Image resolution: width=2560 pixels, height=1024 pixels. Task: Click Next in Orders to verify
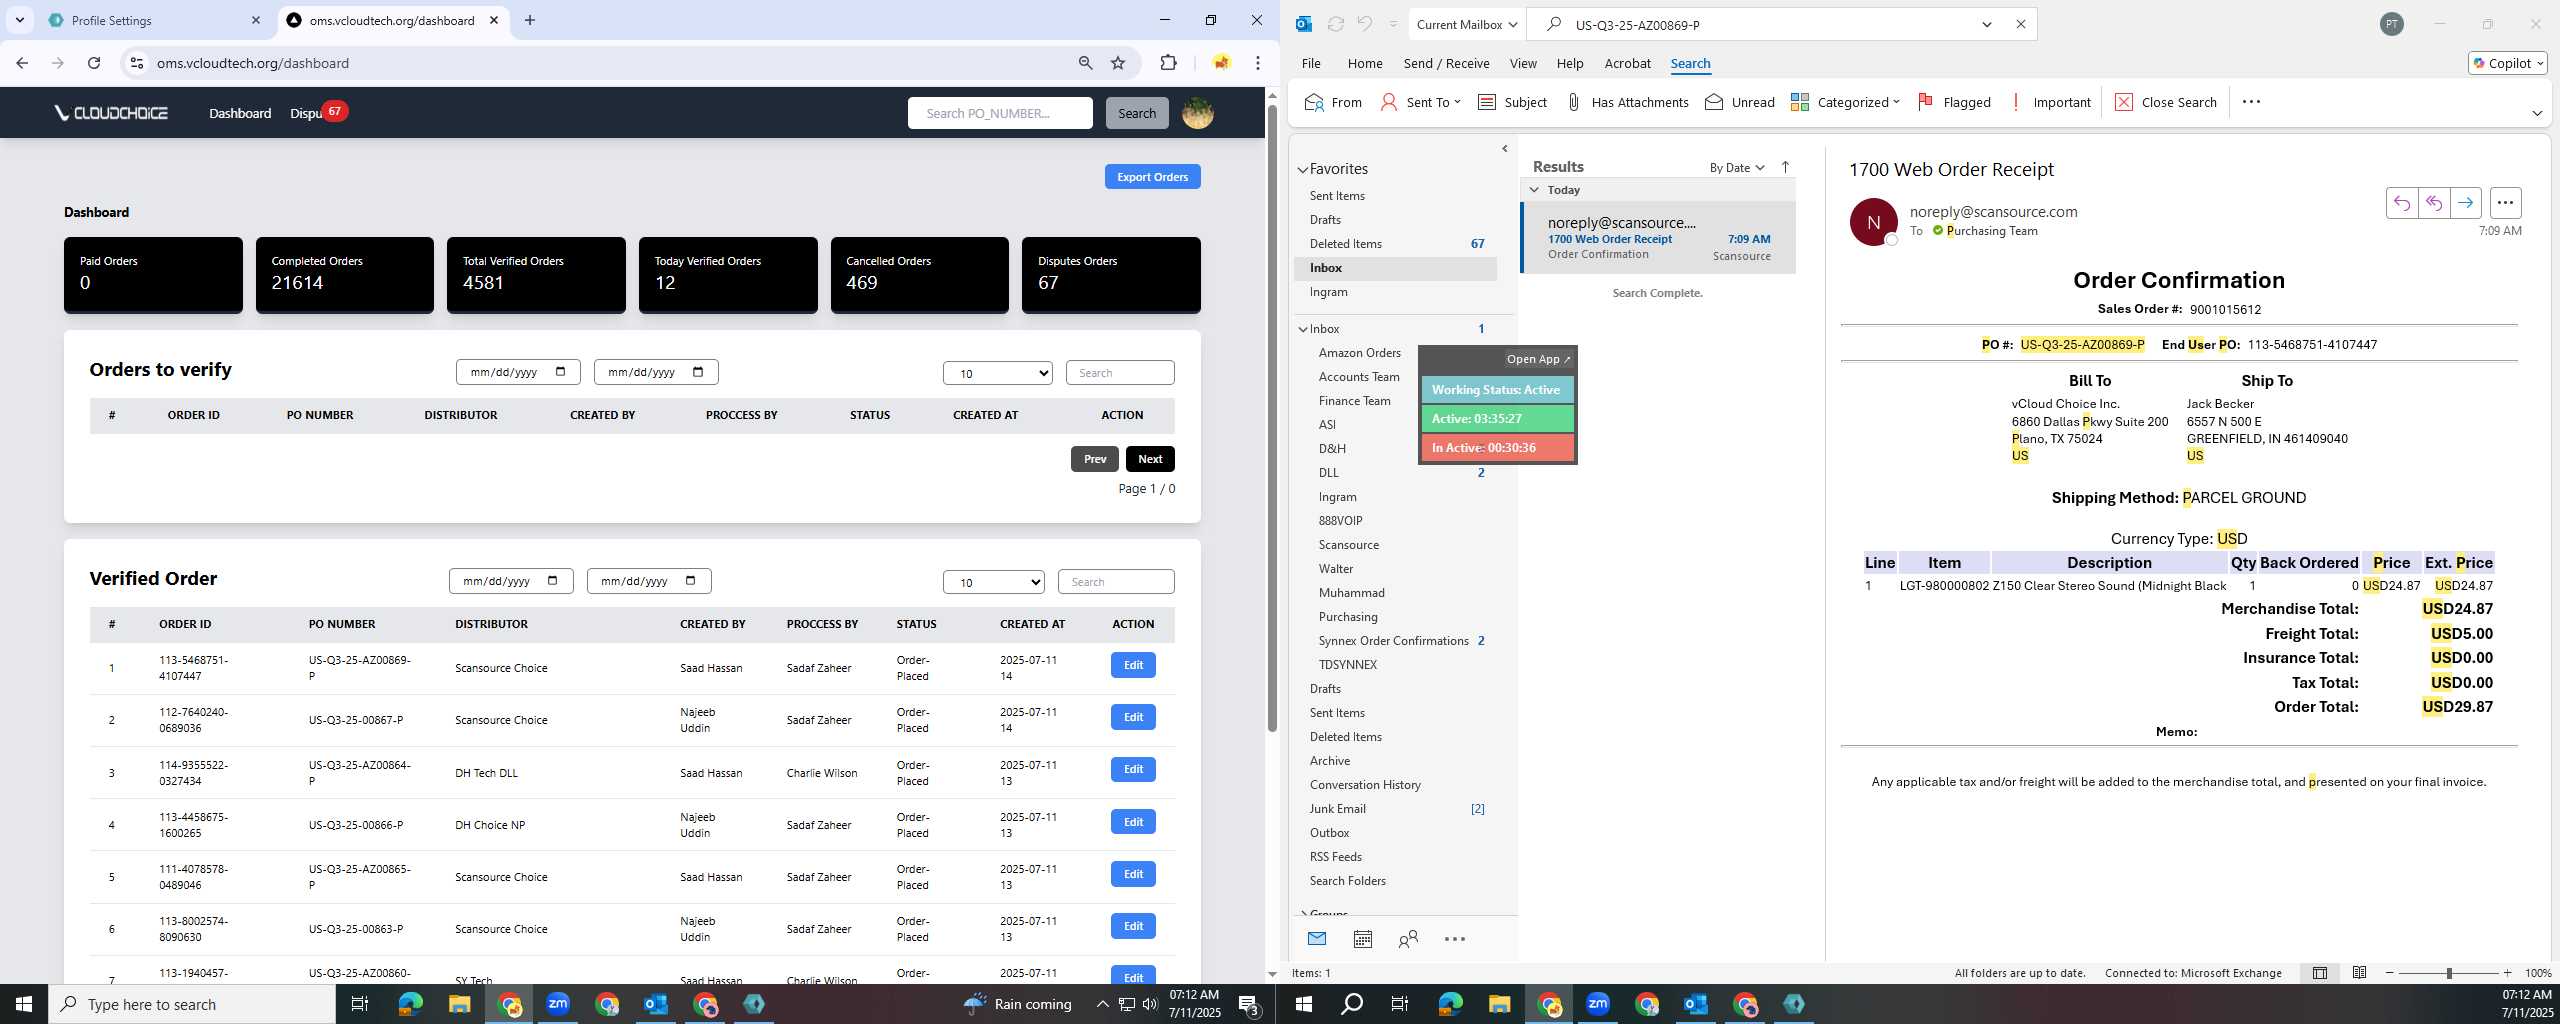1150,459
